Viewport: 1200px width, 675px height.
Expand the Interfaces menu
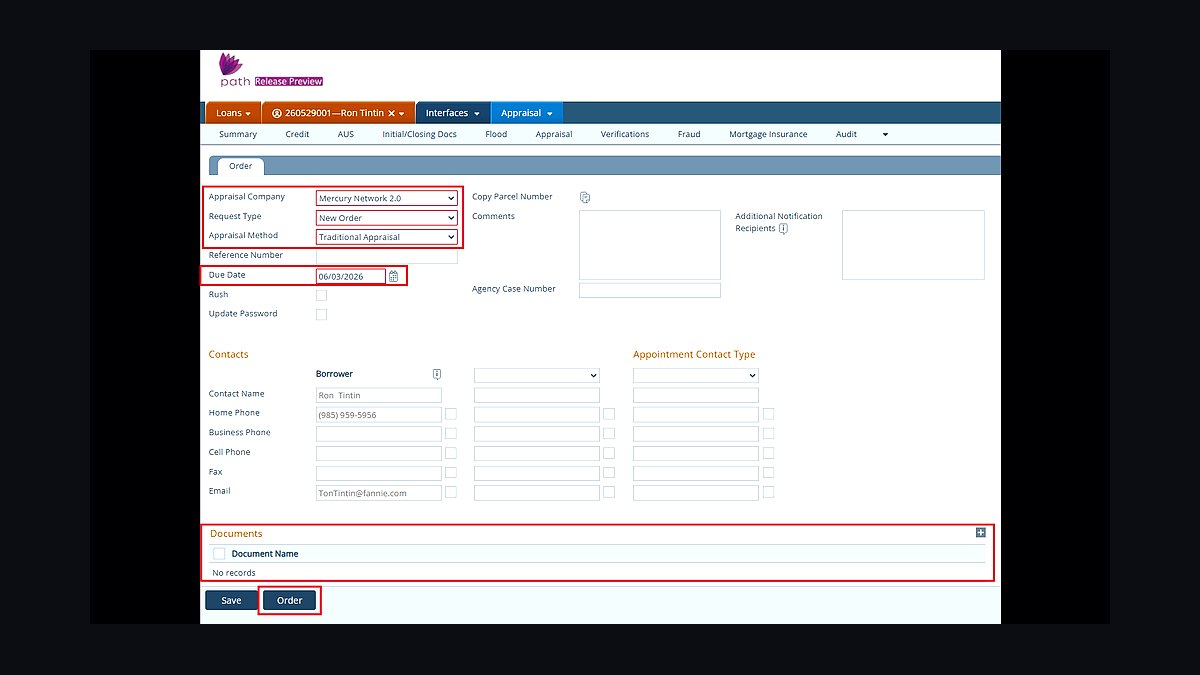click(x=452, y=113)
